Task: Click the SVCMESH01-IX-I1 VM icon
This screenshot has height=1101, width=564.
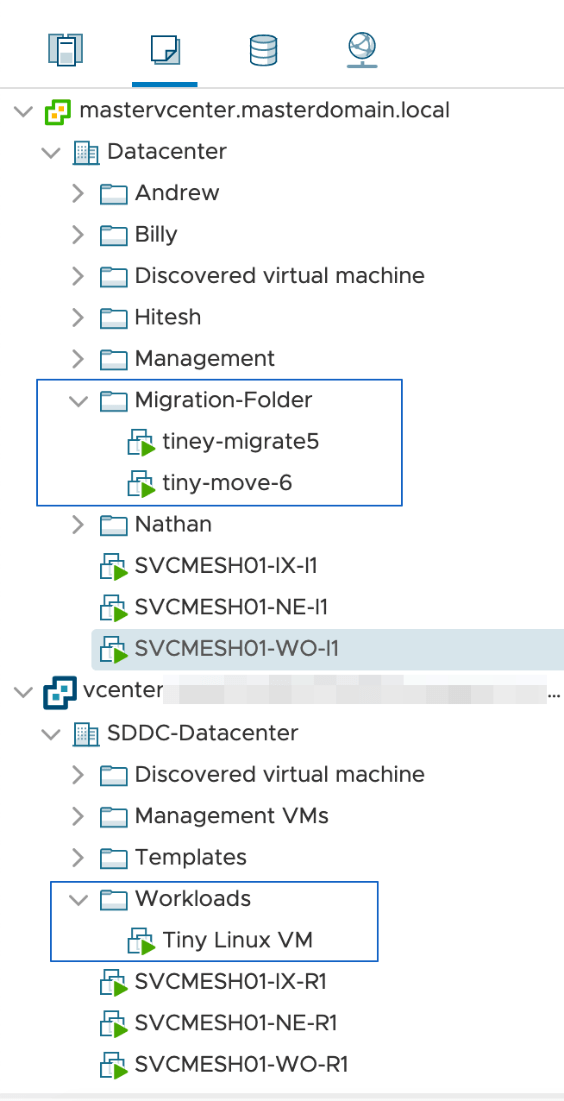Action: (113, 567)
